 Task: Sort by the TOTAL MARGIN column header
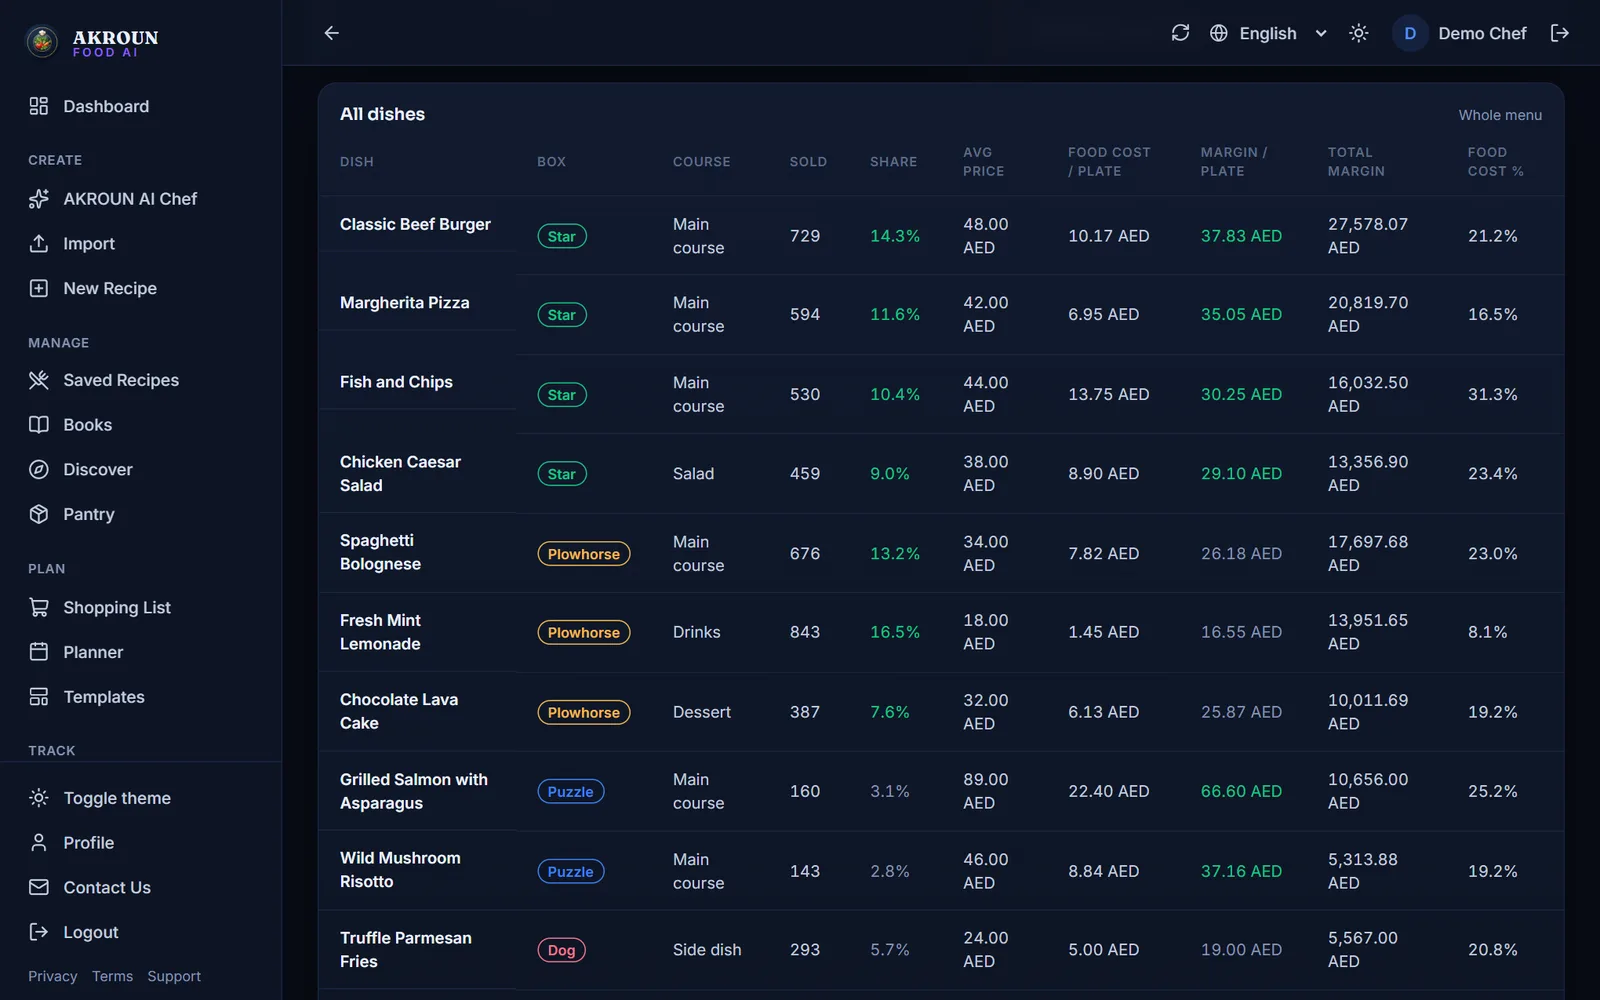1356,162
